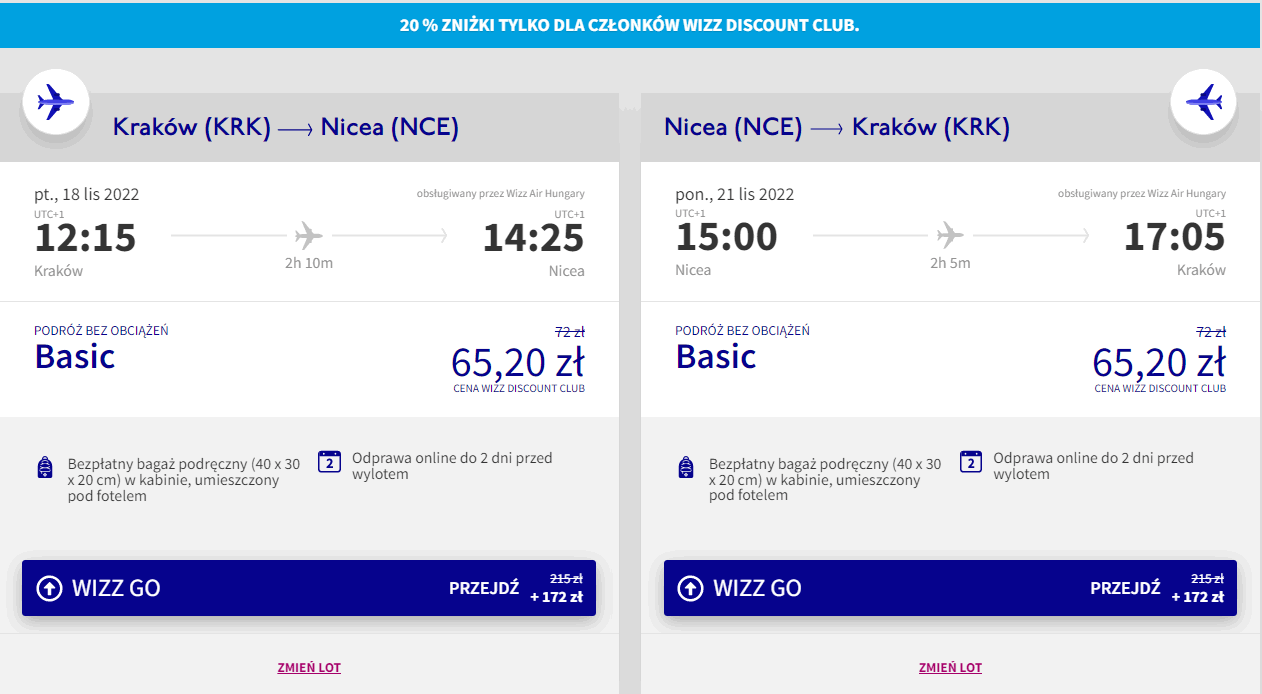Screen dimensions: 1262x694
Task: Click the upgrade arrow icon in return WIZZ GO
Action: tap(690, 588)
